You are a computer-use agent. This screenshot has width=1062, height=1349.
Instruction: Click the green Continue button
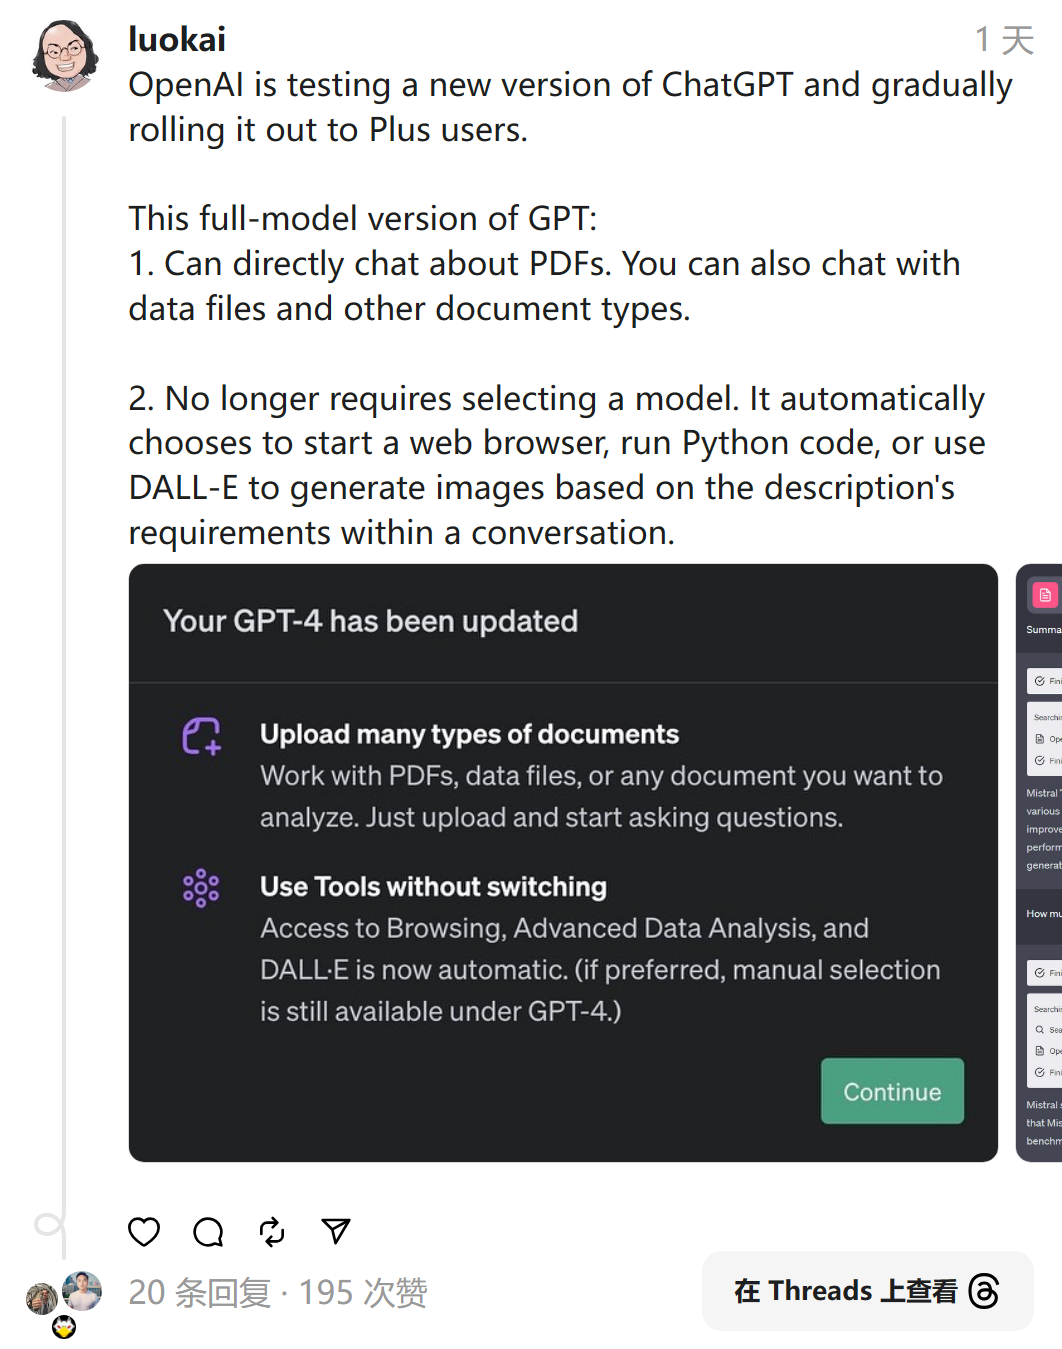coord(892,1091)
